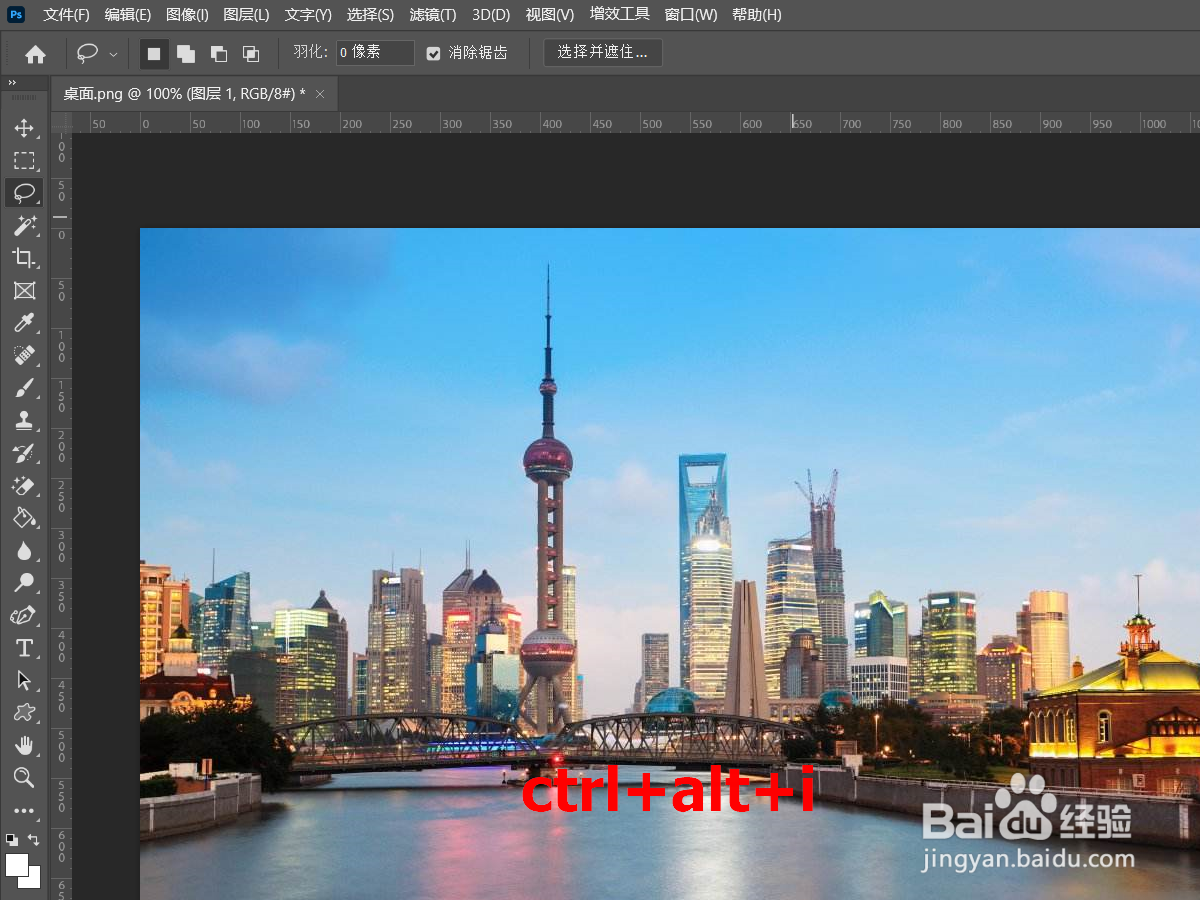
Task: Click the 选择并遮住 button
Action: coord(602,52)
